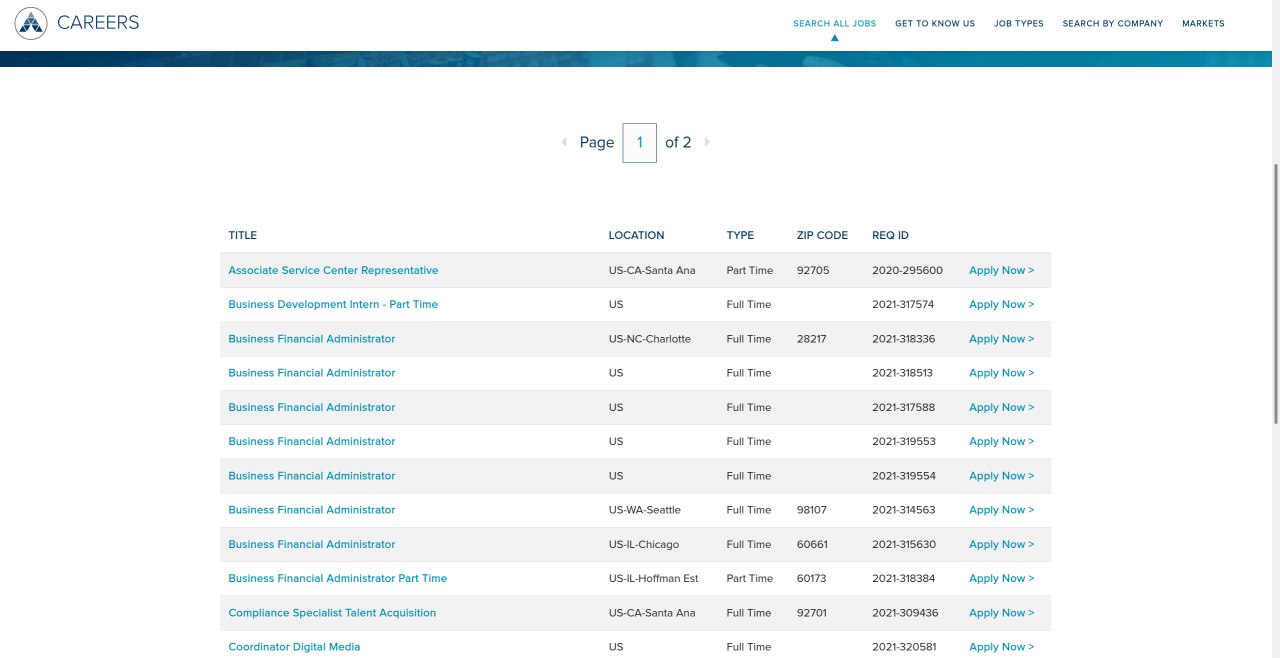Screen dimensions: 1280x658
Task: Click the 'of 2' page count text
Action: (x=678, y=142)
